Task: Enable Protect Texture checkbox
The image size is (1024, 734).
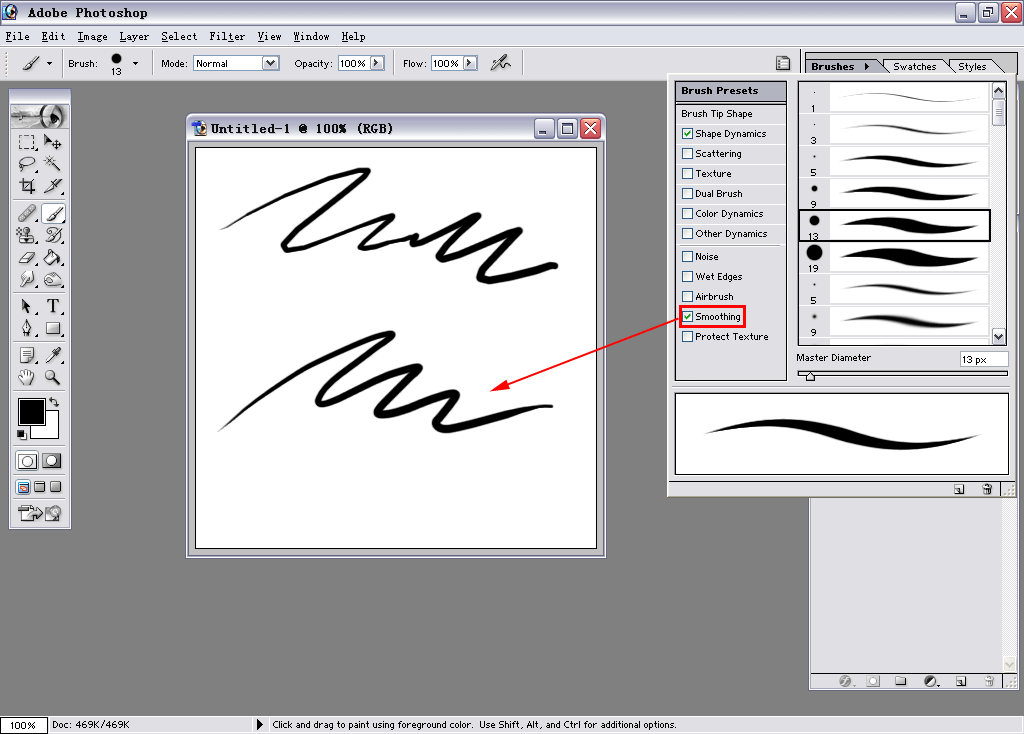Action: pyautogui.click(x=687, y=336)
